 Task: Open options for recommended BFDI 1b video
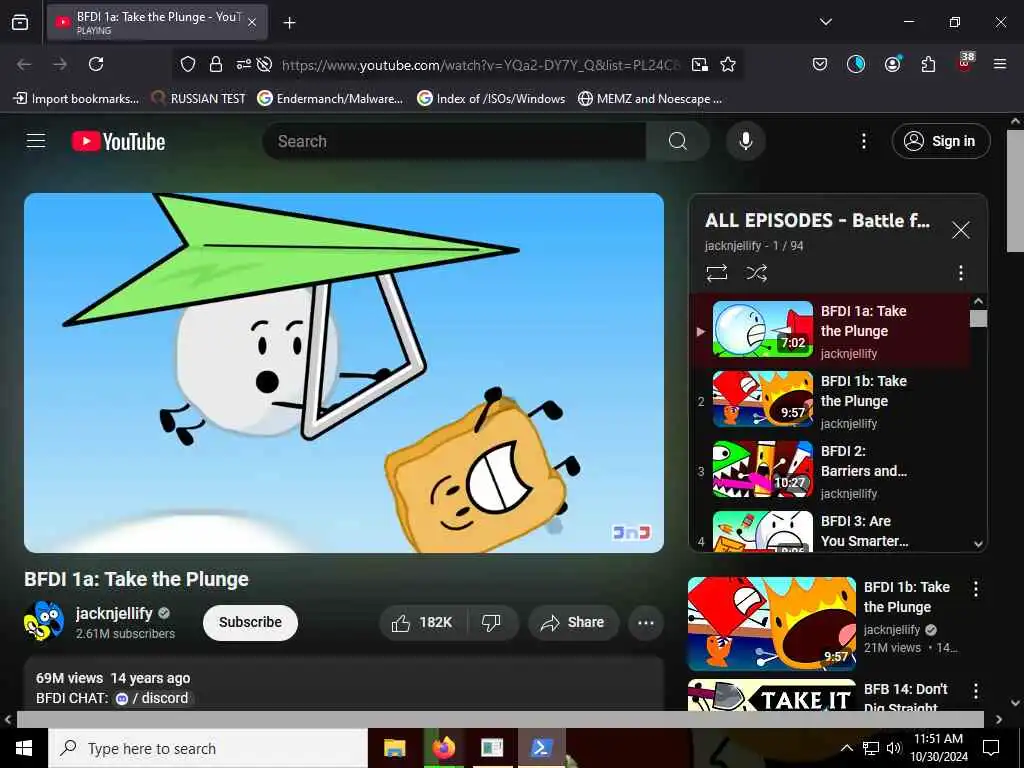976,589
